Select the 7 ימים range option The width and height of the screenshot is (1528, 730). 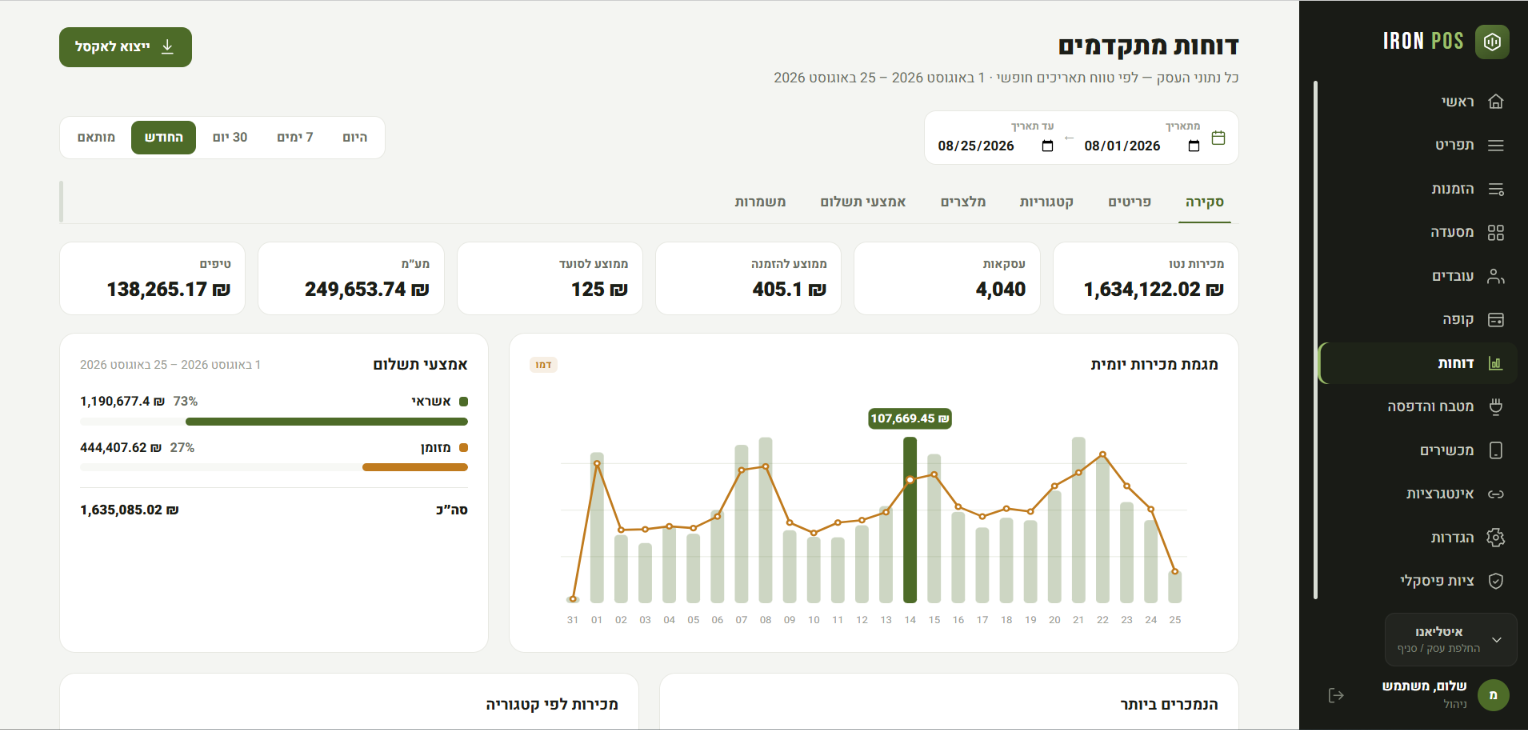tap(295, 137)
